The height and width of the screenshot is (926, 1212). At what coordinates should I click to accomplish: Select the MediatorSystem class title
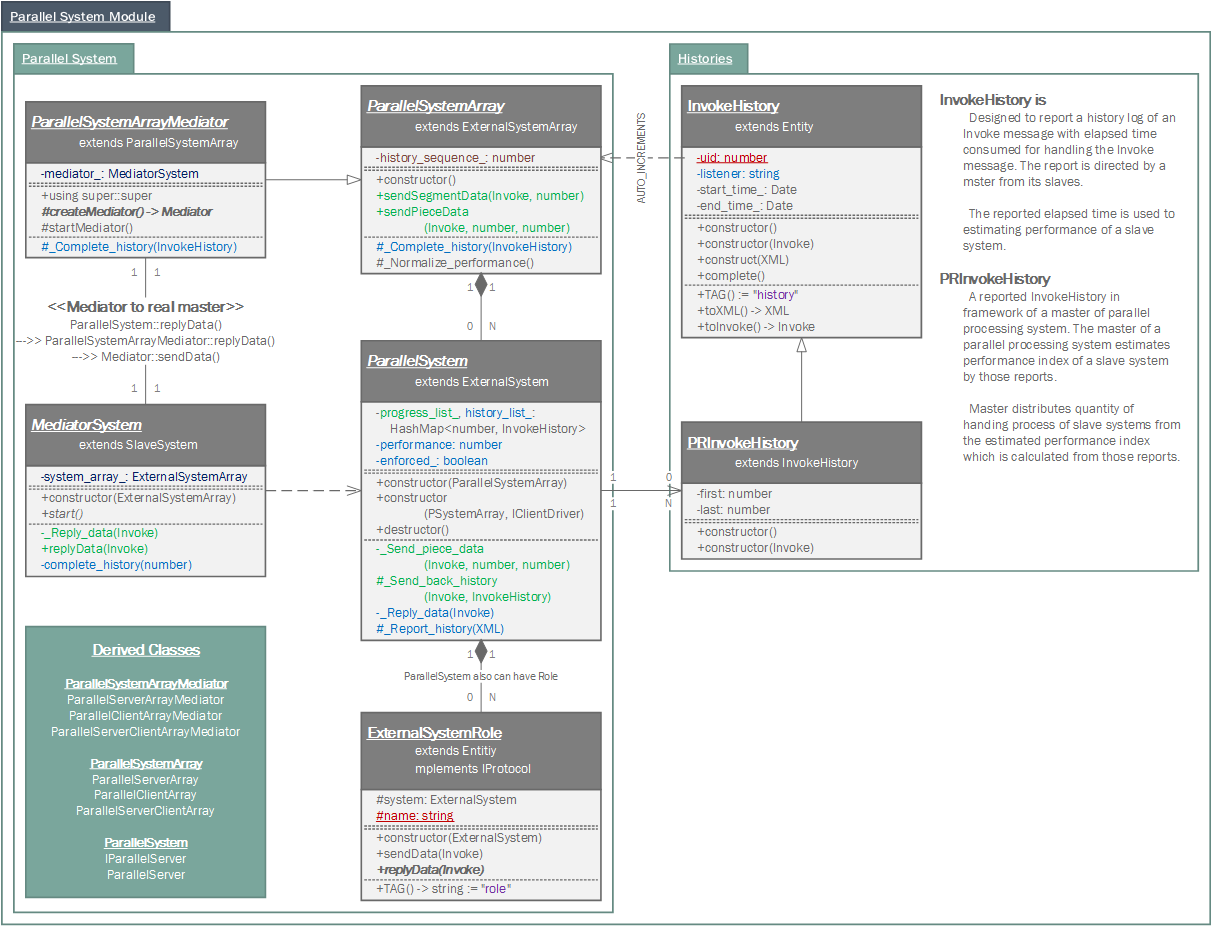click(87, 425)
